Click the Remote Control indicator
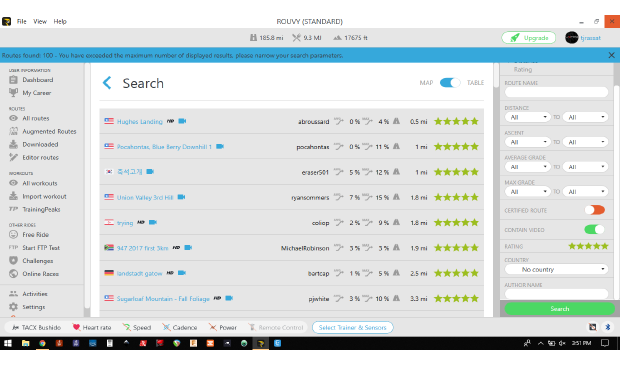Viewport: 620px width, 365px height. [x=276, y=327]
